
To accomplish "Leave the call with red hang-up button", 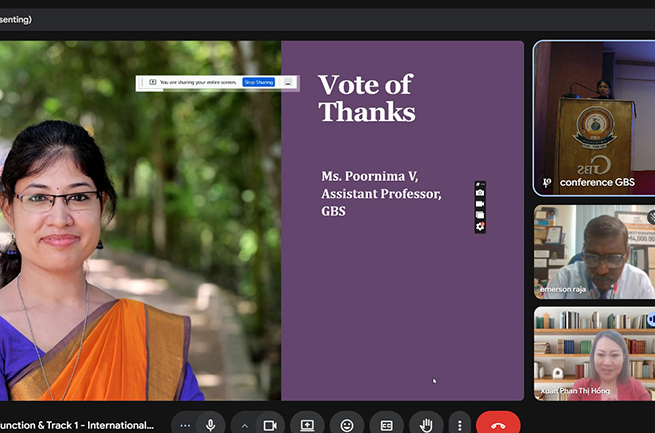I will pyautogui.click(x=498, y=425).
